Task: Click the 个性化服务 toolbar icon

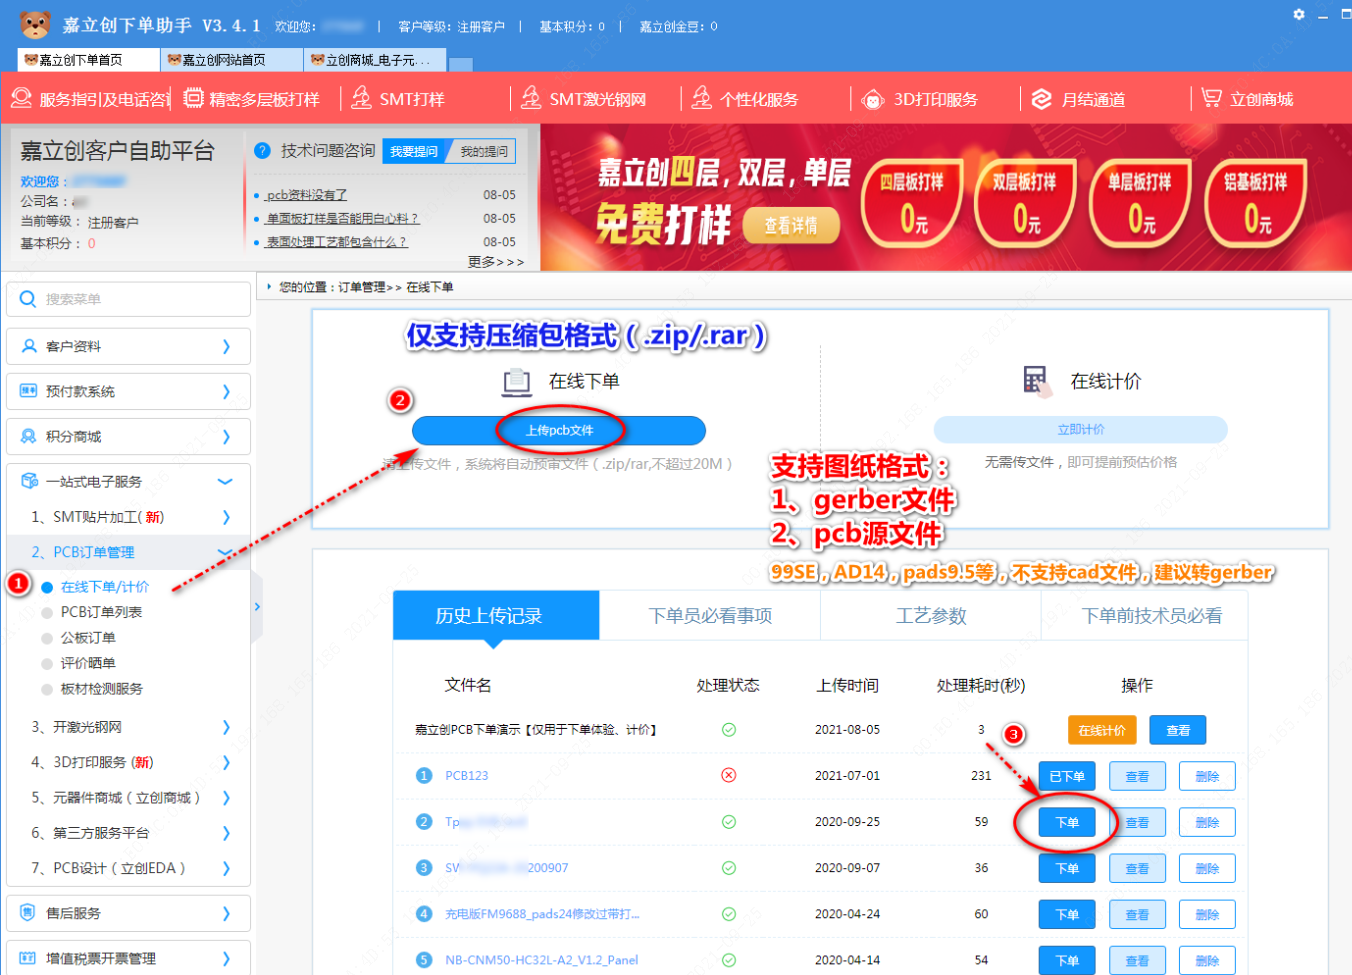Action: coord(702,98)
